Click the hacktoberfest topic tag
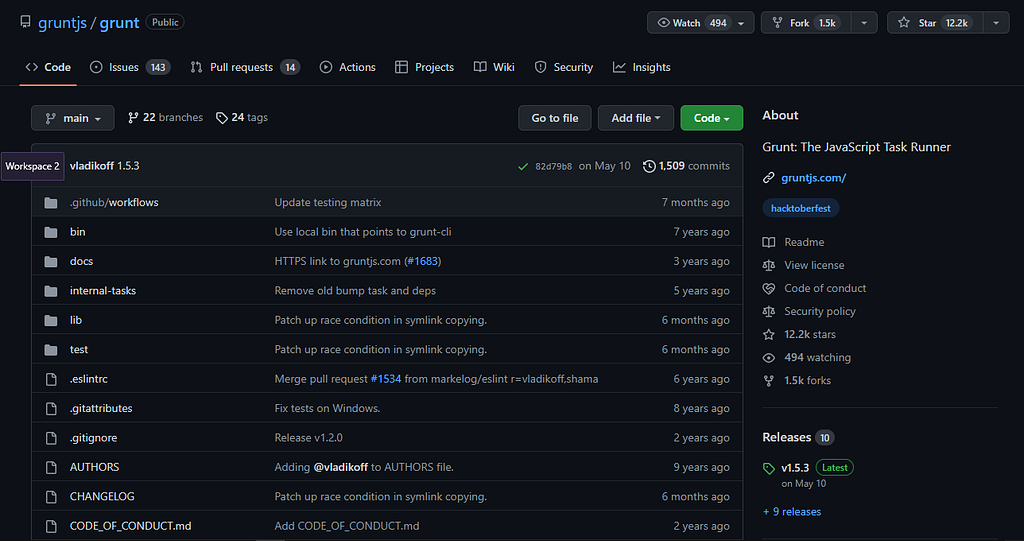Screen dimensions: 1024x541 [x=801, y=208]
